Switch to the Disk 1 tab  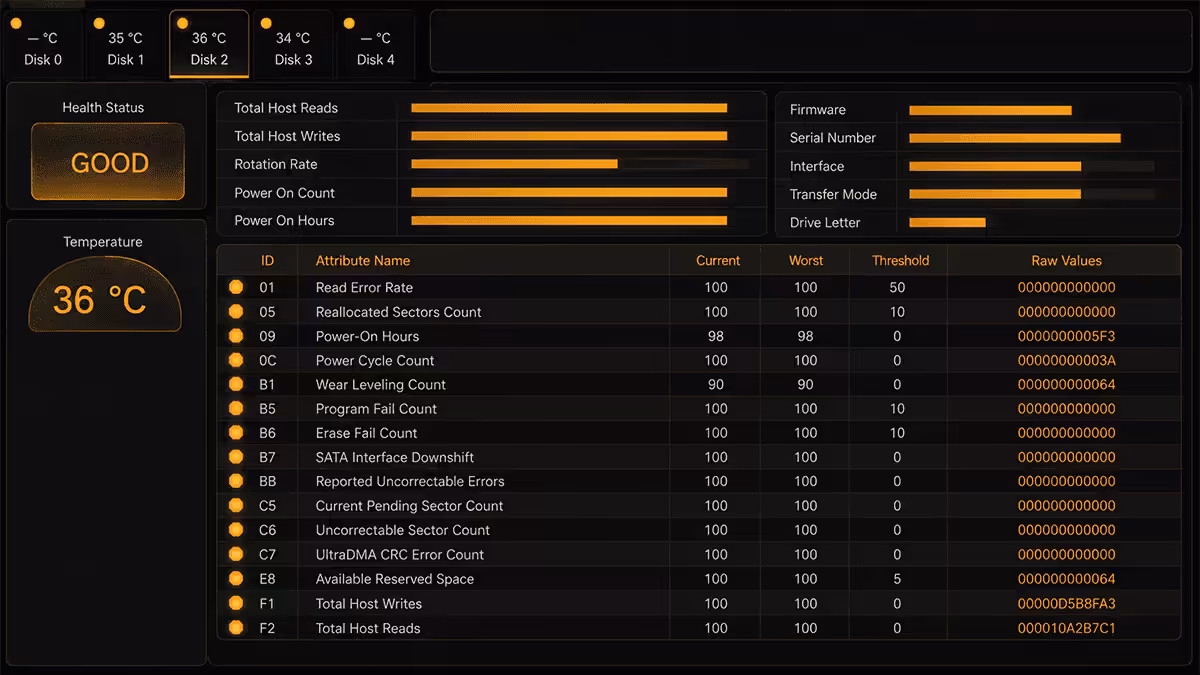(x=126, y=45)
